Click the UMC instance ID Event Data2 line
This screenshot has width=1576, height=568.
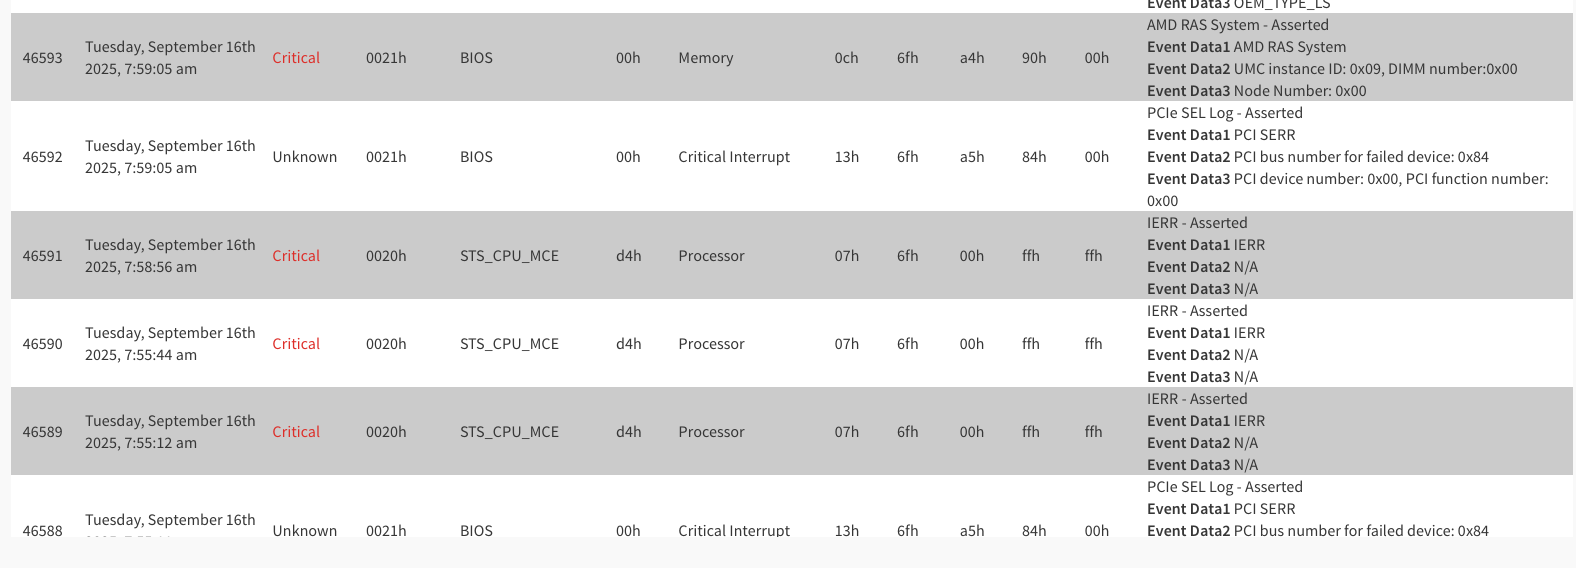1331,69
